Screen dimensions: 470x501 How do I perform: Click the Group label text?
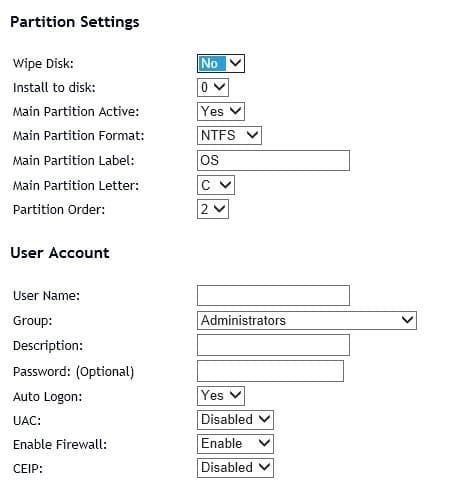33,321
